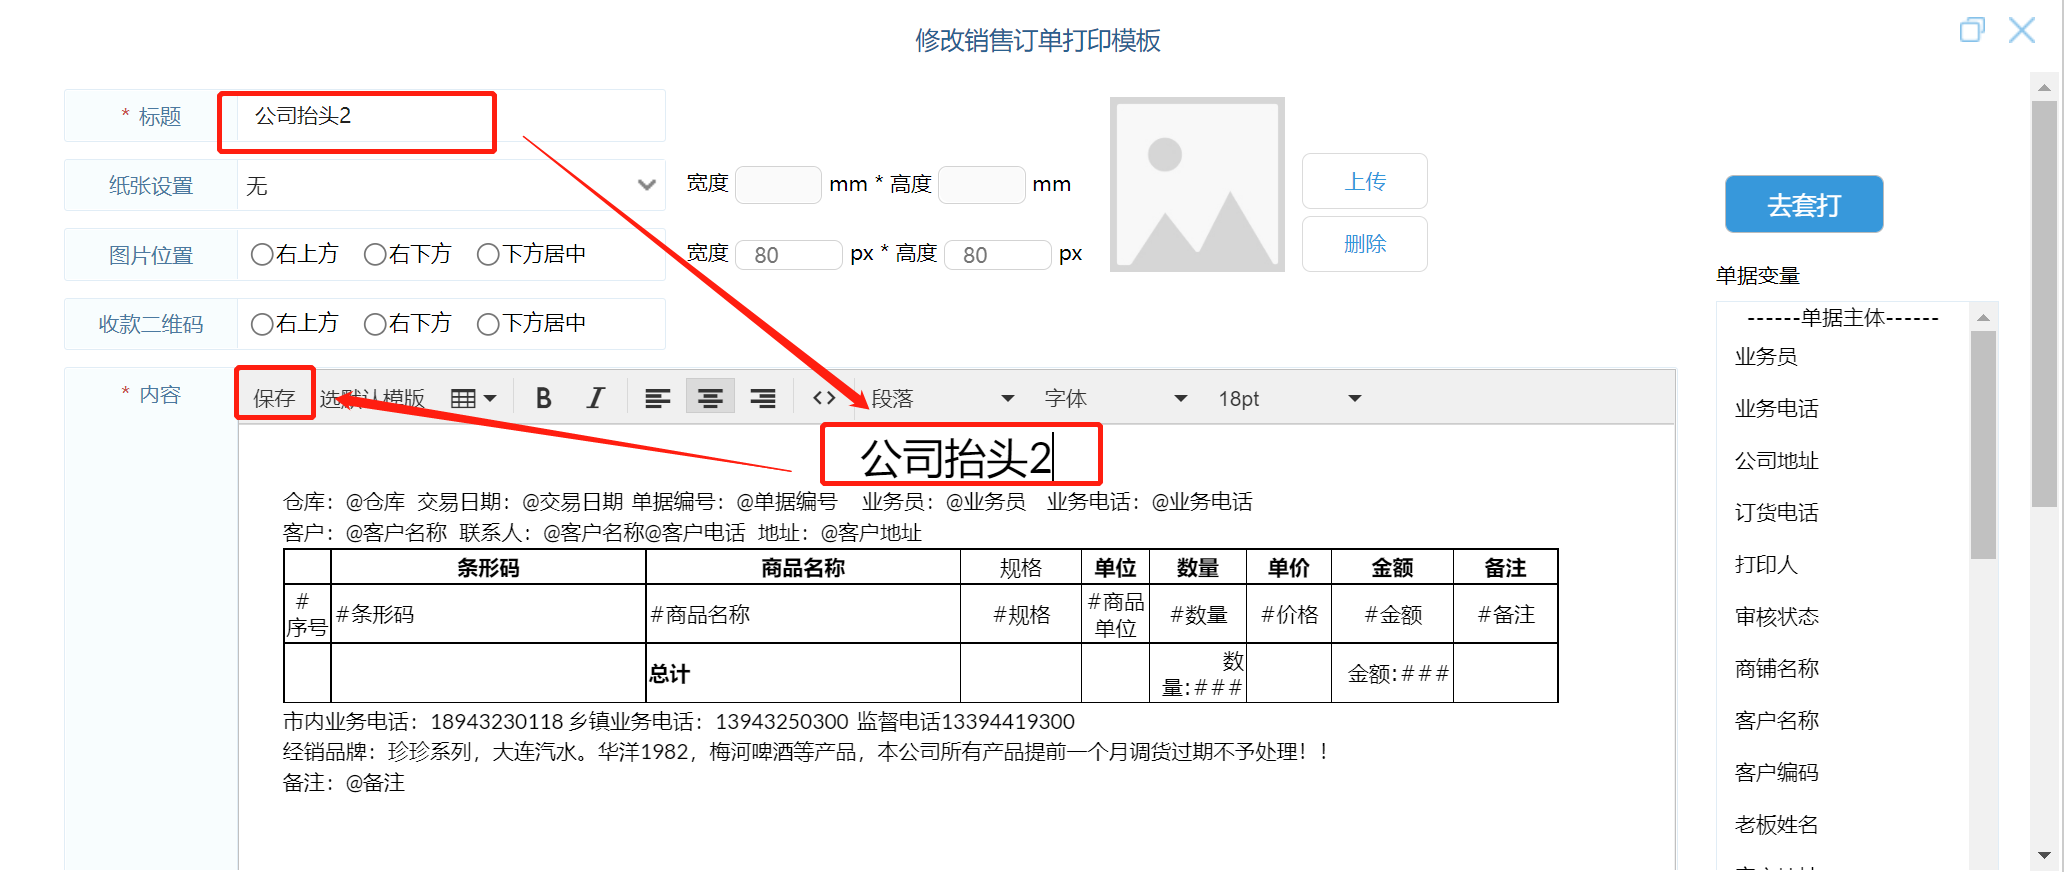Align the text to the right

763,398
